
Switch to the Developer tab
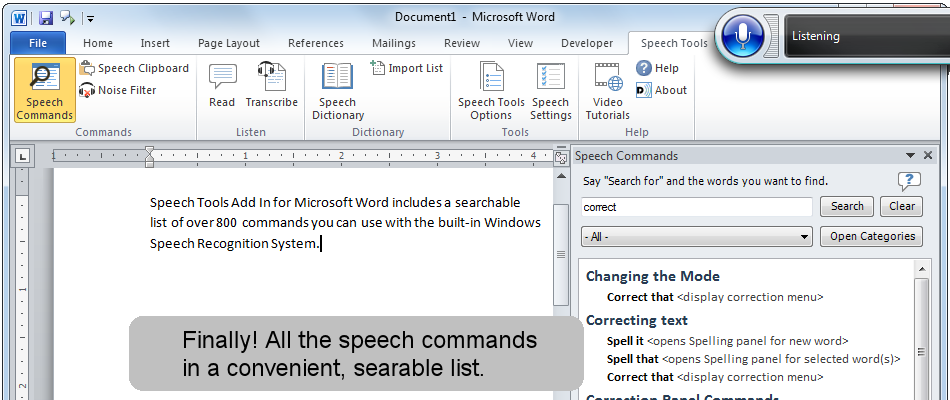pyautogui.click(x=587, y=43)
